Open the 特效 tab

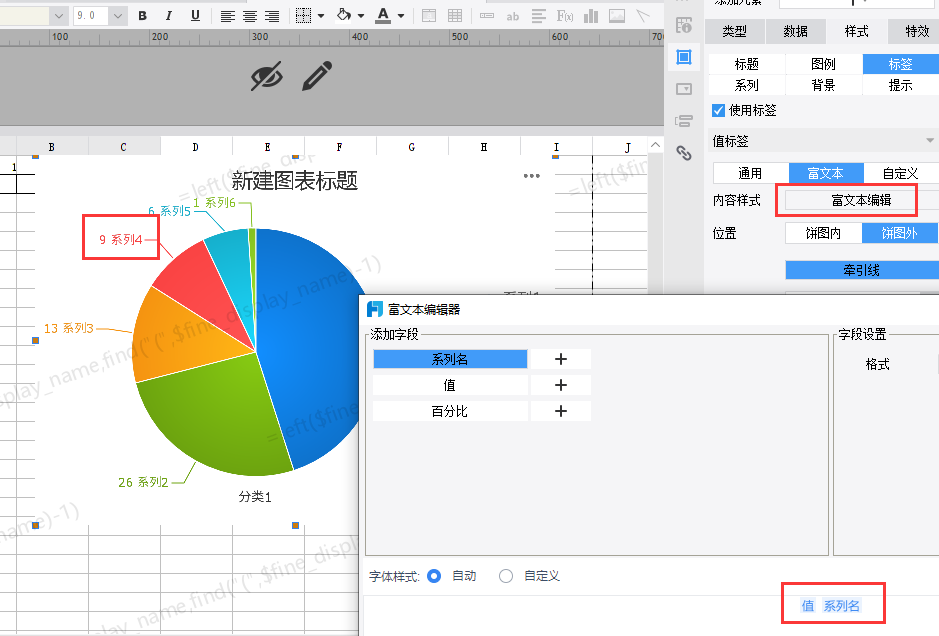916,31
